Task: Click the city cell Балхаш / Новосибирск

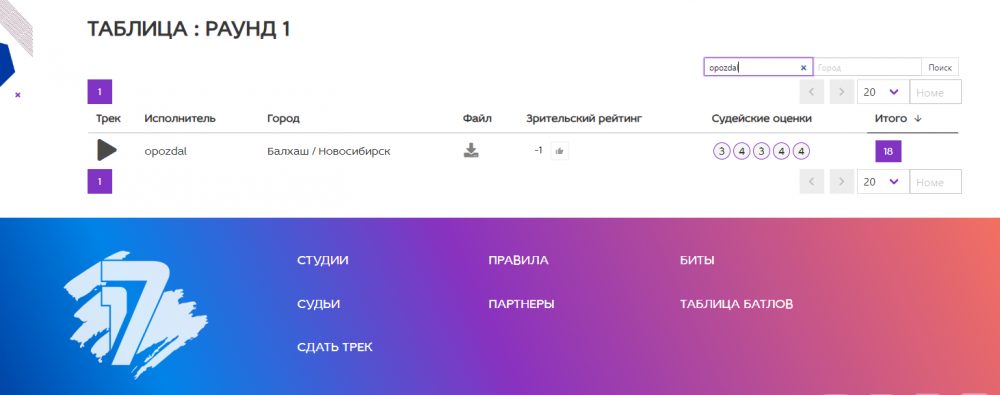Action: point(329,151)
